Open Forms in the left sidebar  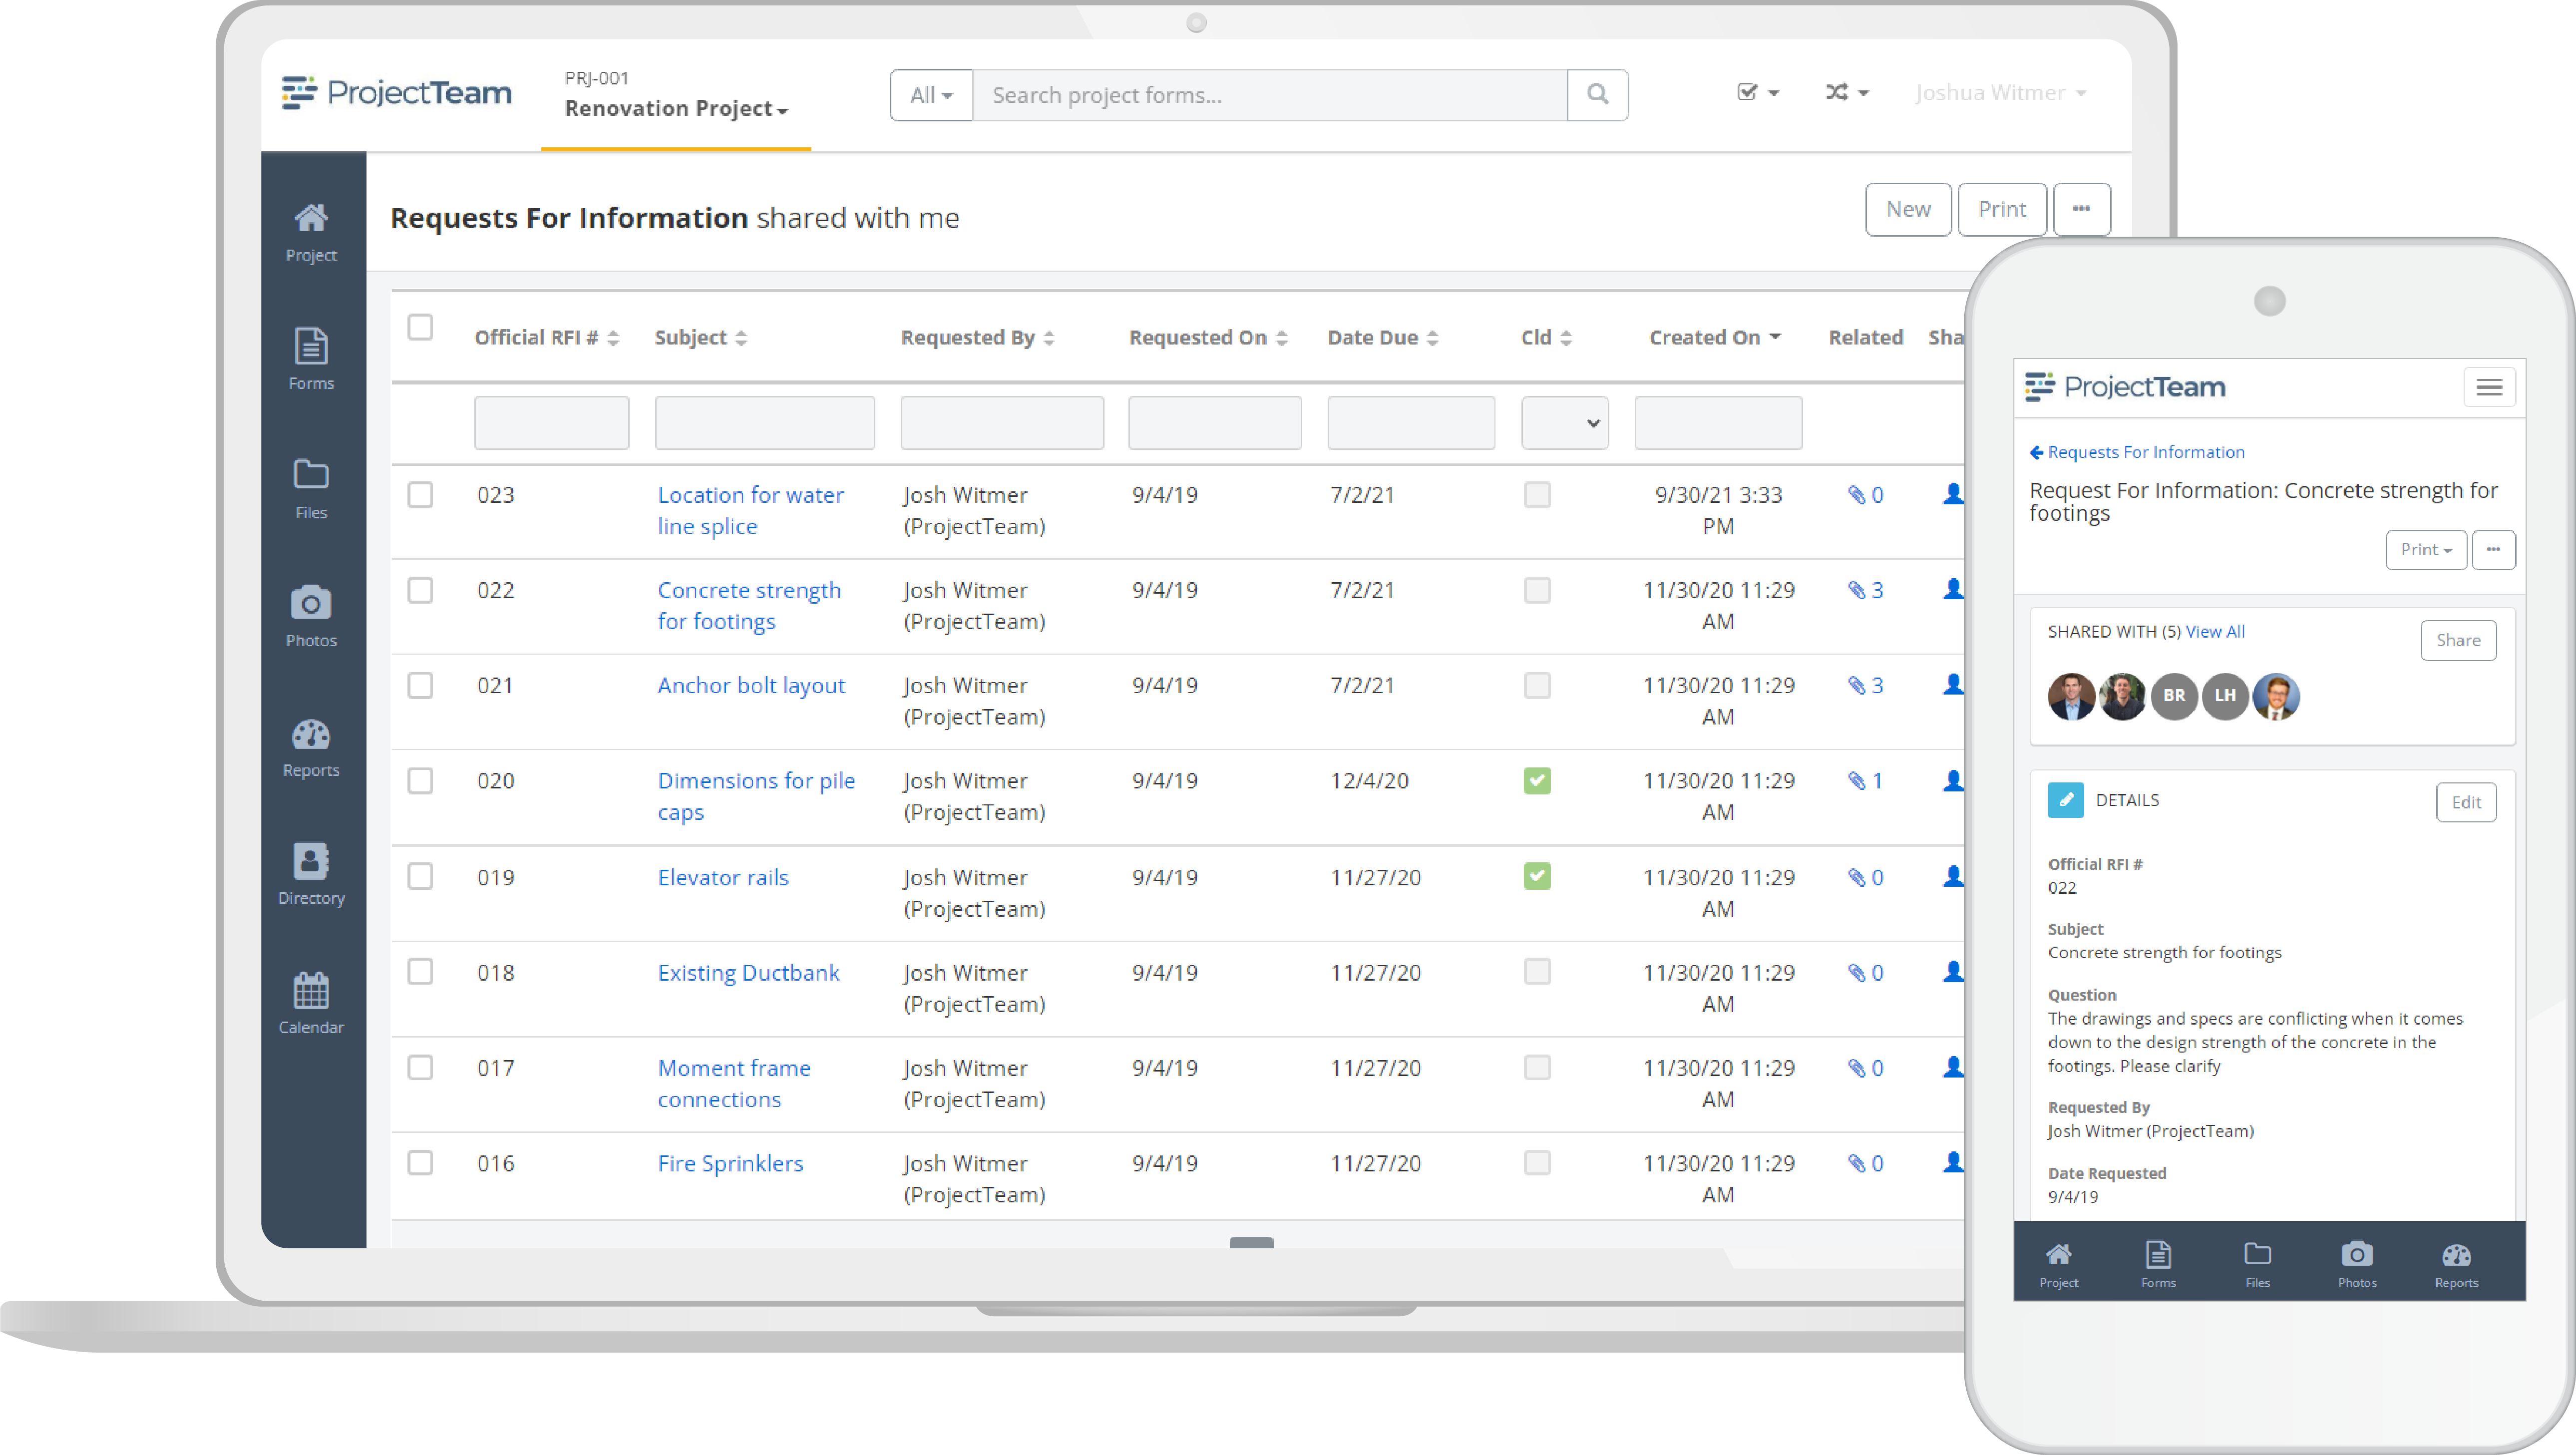[x=311, y=359]
